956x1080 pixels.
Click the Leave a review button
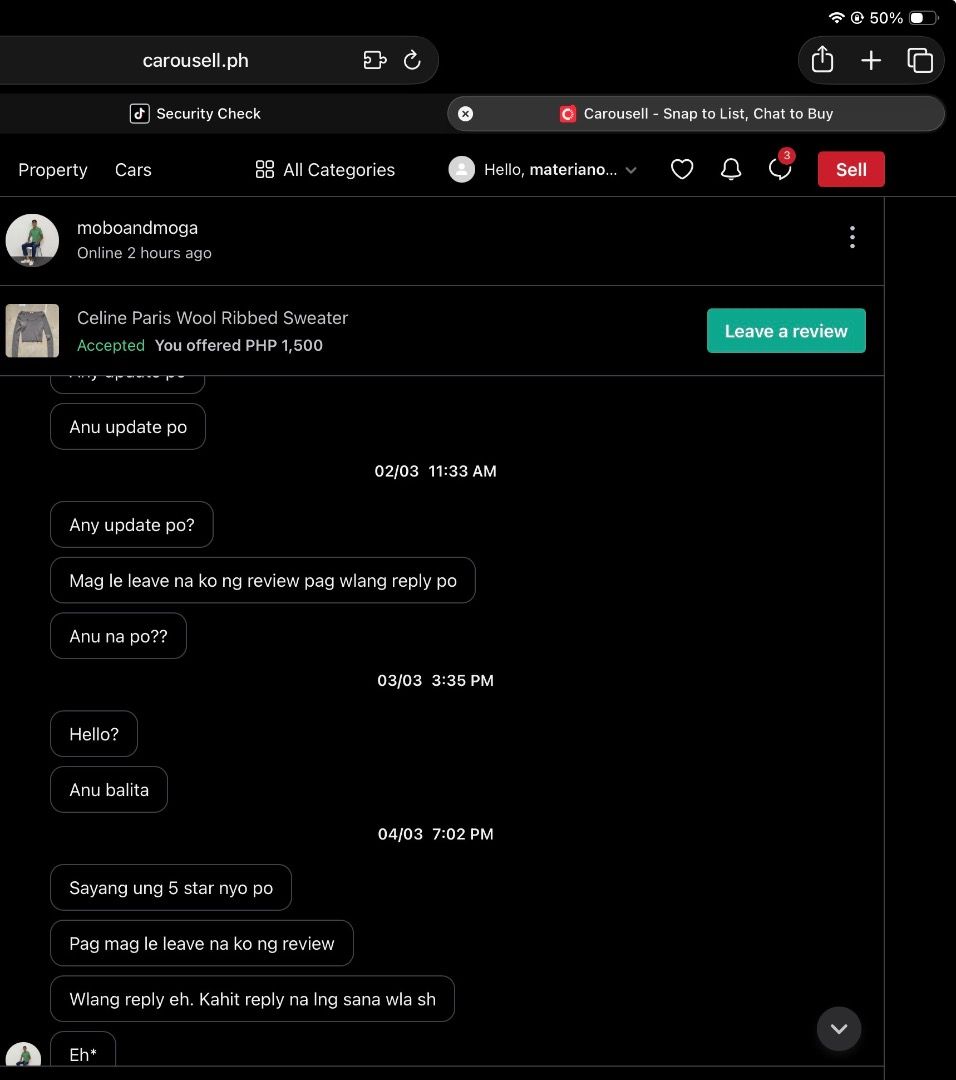click(x=786, y=331)
